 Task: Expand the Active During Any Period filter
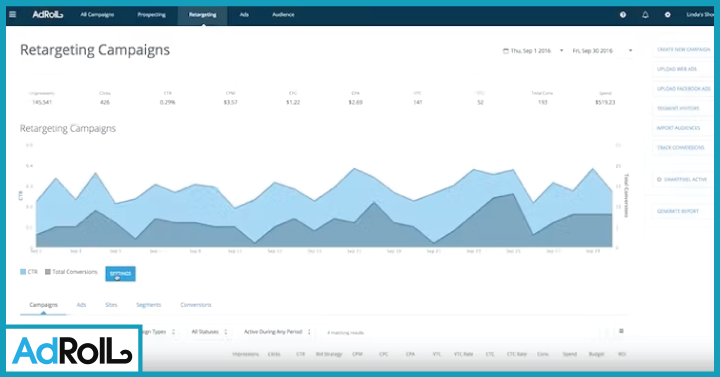(x=277, y=332)
